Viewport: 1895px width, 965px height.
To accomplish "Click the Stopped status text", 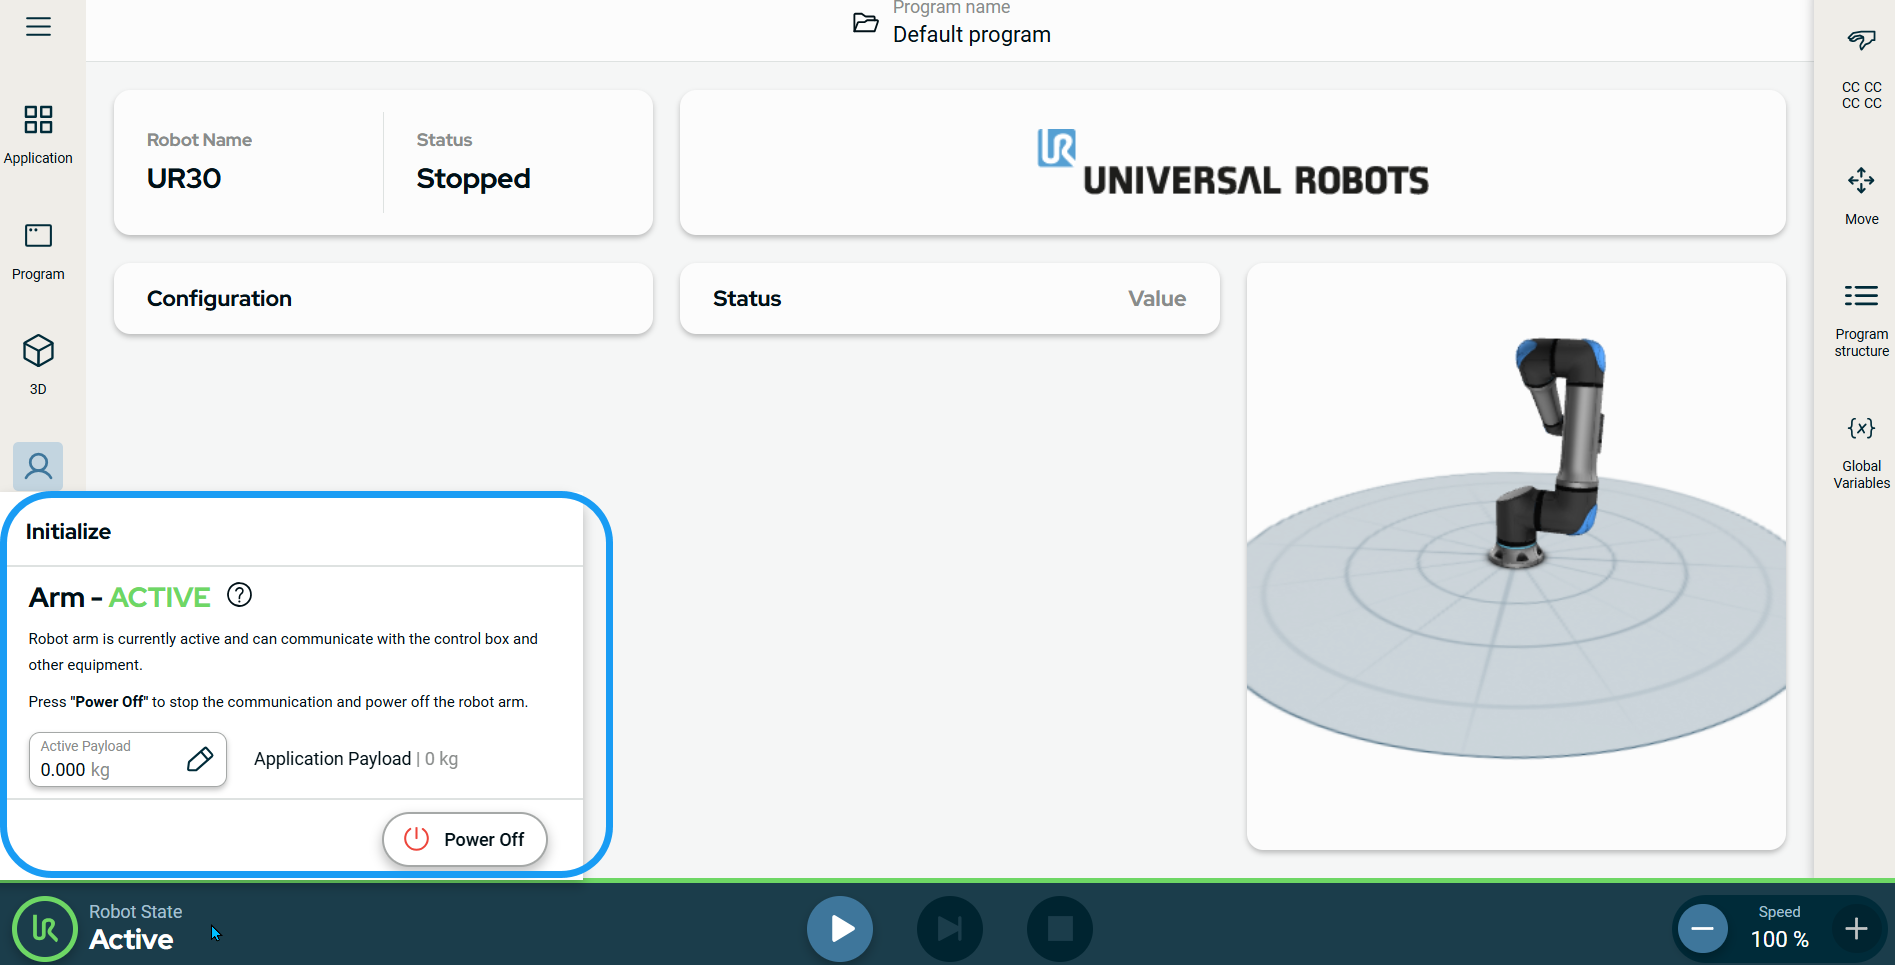I will [x=473, y=178].
